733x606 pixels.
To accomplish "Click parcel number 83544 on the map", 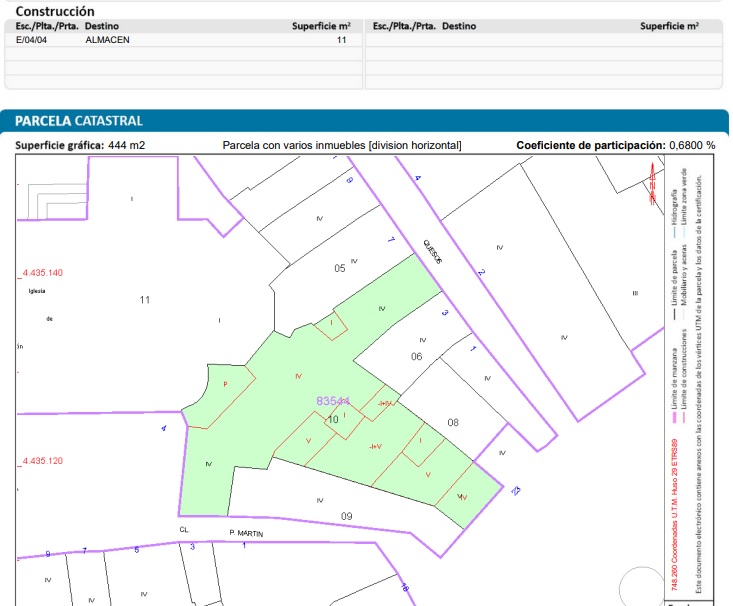I will (x=333, y=400).
